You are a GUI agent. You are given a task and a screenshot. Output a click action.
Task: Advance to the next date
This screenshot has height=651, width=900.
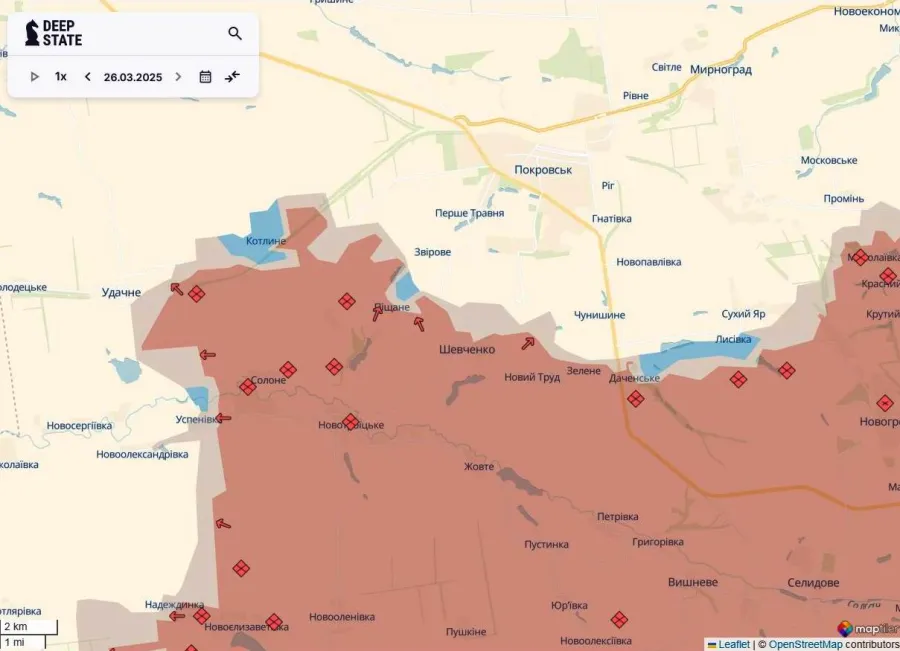pos(178,77)
